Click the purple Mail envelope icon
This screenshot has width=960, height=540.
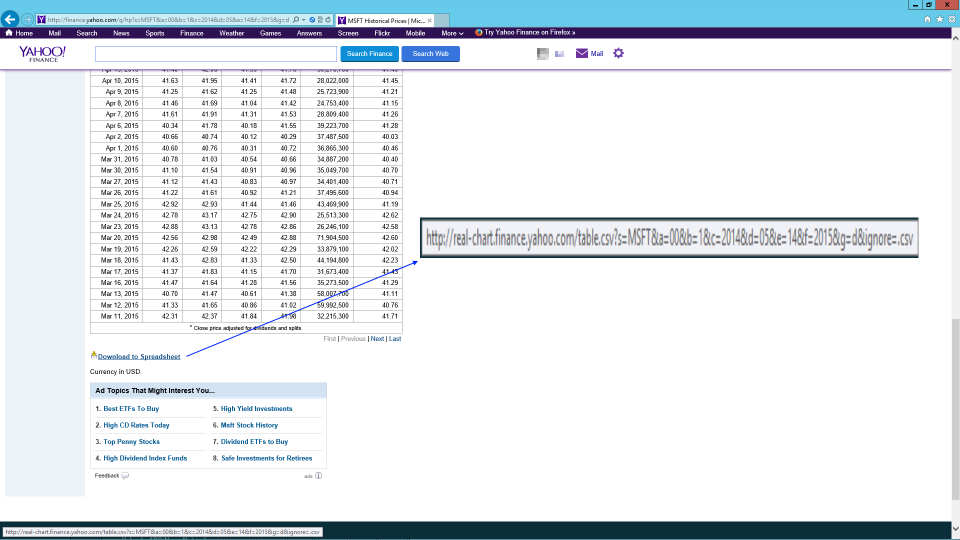(x=582, y=53)
